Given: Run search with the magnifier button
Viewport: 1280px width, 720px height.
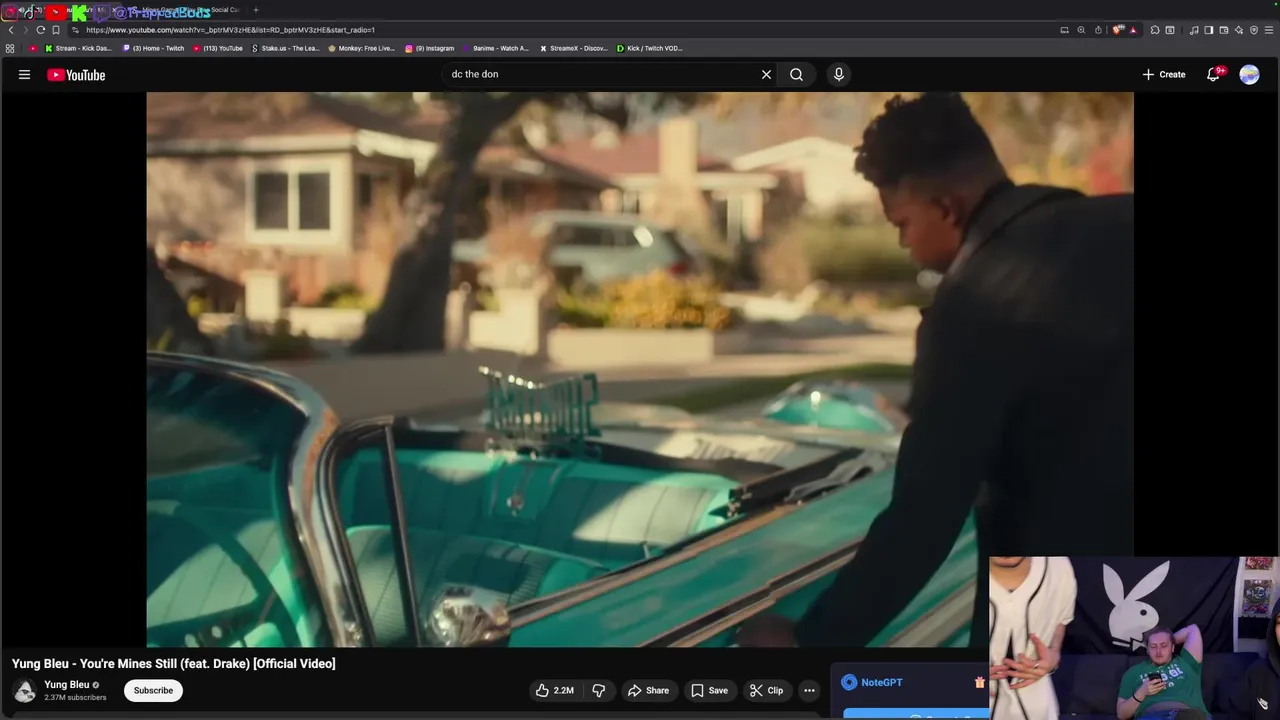Looking at the screenshot, I should [796, 74].
